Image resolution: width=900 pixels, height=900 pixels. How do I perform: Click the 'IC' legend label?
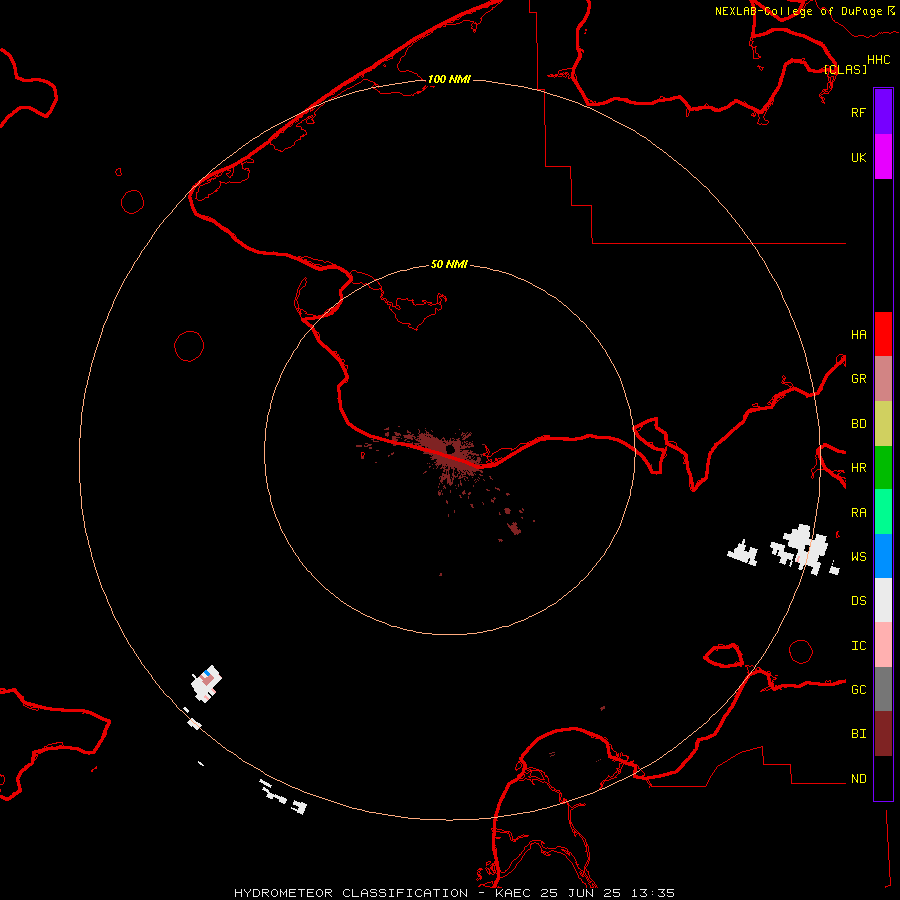pos(858,646)
